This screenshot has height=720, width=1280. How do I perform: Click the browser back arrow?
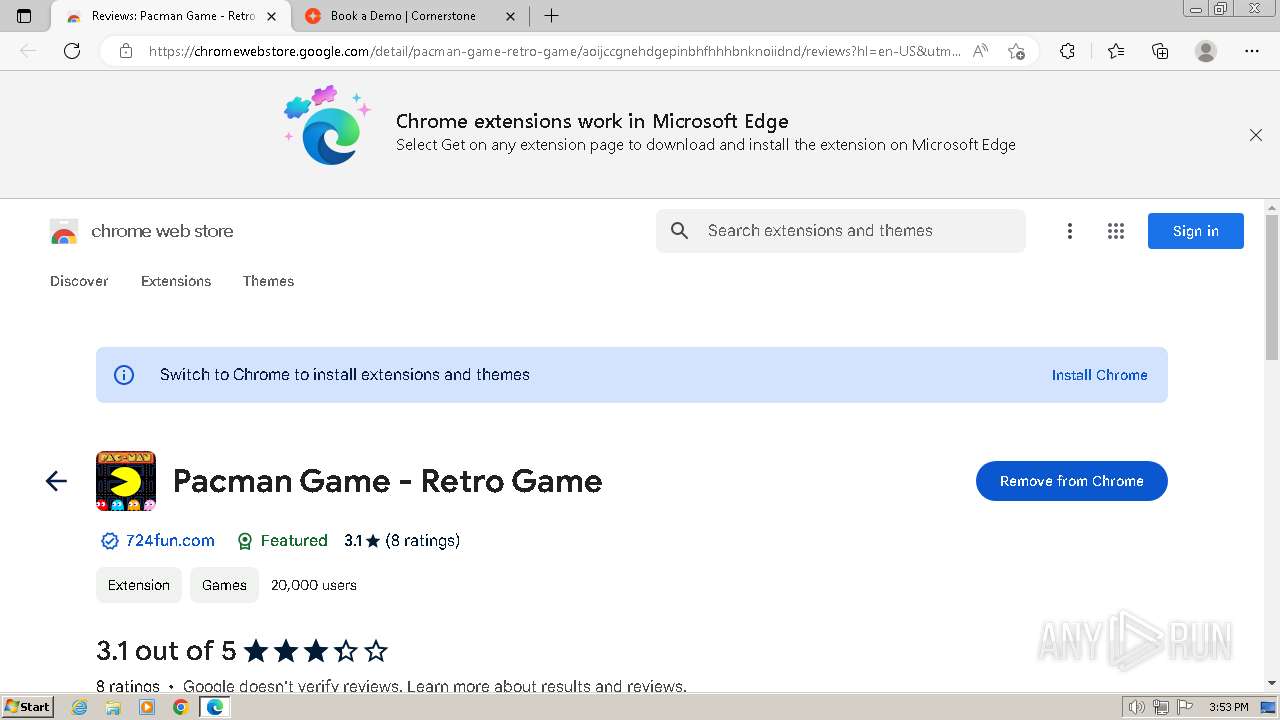coord(28,51)
